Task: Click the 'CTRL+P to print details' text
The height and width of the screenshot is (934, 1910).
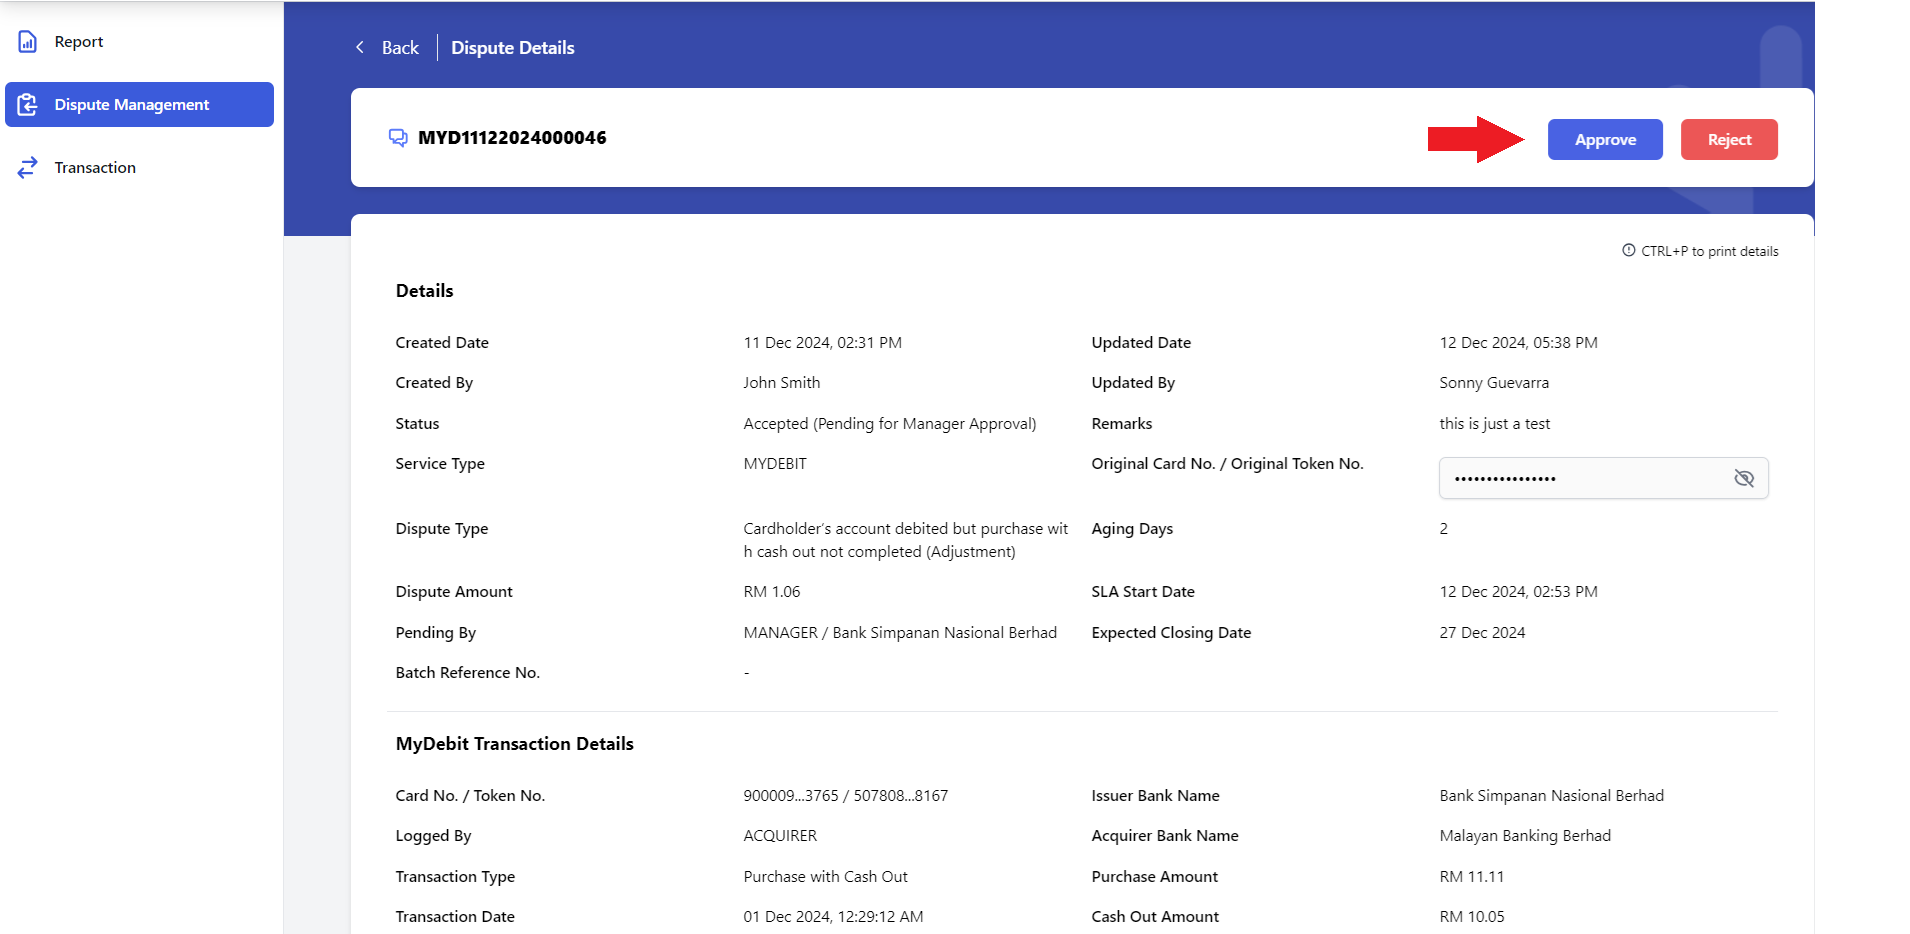Action: tap(1709, 251)
